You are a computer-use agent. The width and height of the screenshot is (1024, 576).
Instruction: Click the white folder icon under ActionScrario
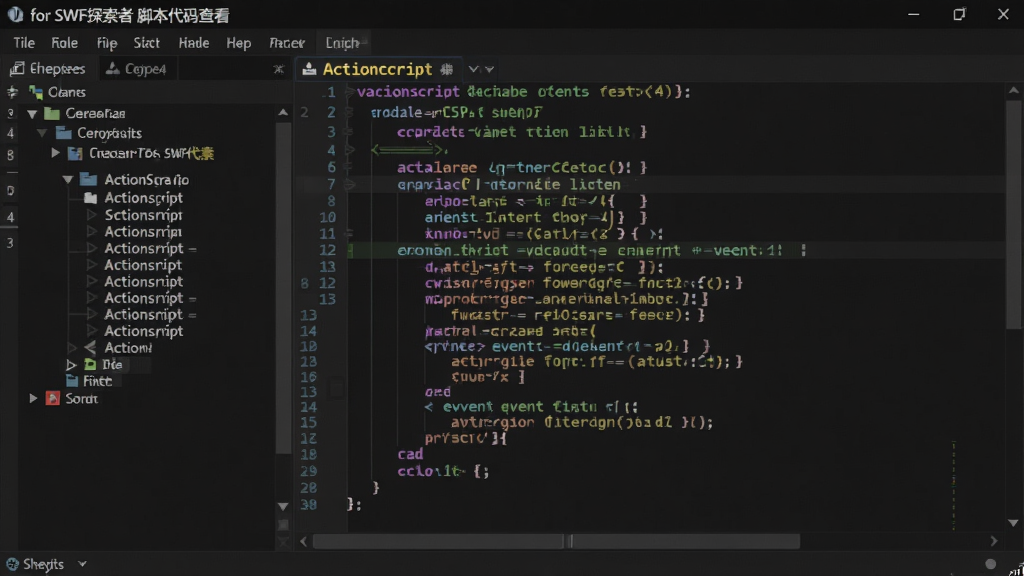(91, 198)
